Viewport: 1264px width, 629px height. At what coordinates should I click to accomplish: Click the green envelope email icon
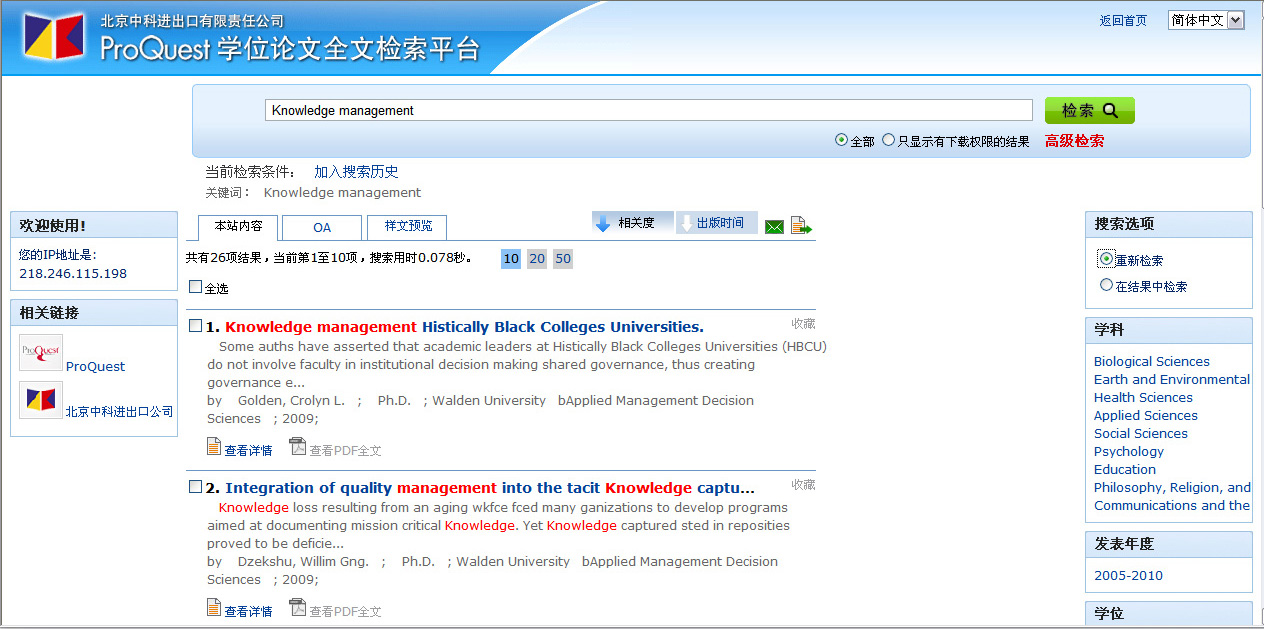(x=774, y=227)
